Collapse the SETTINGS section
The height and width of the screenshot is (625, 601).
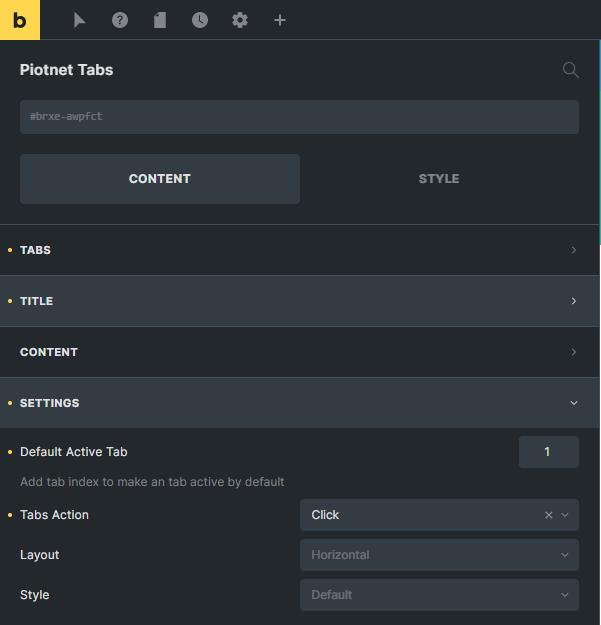(x=300, y=403)
